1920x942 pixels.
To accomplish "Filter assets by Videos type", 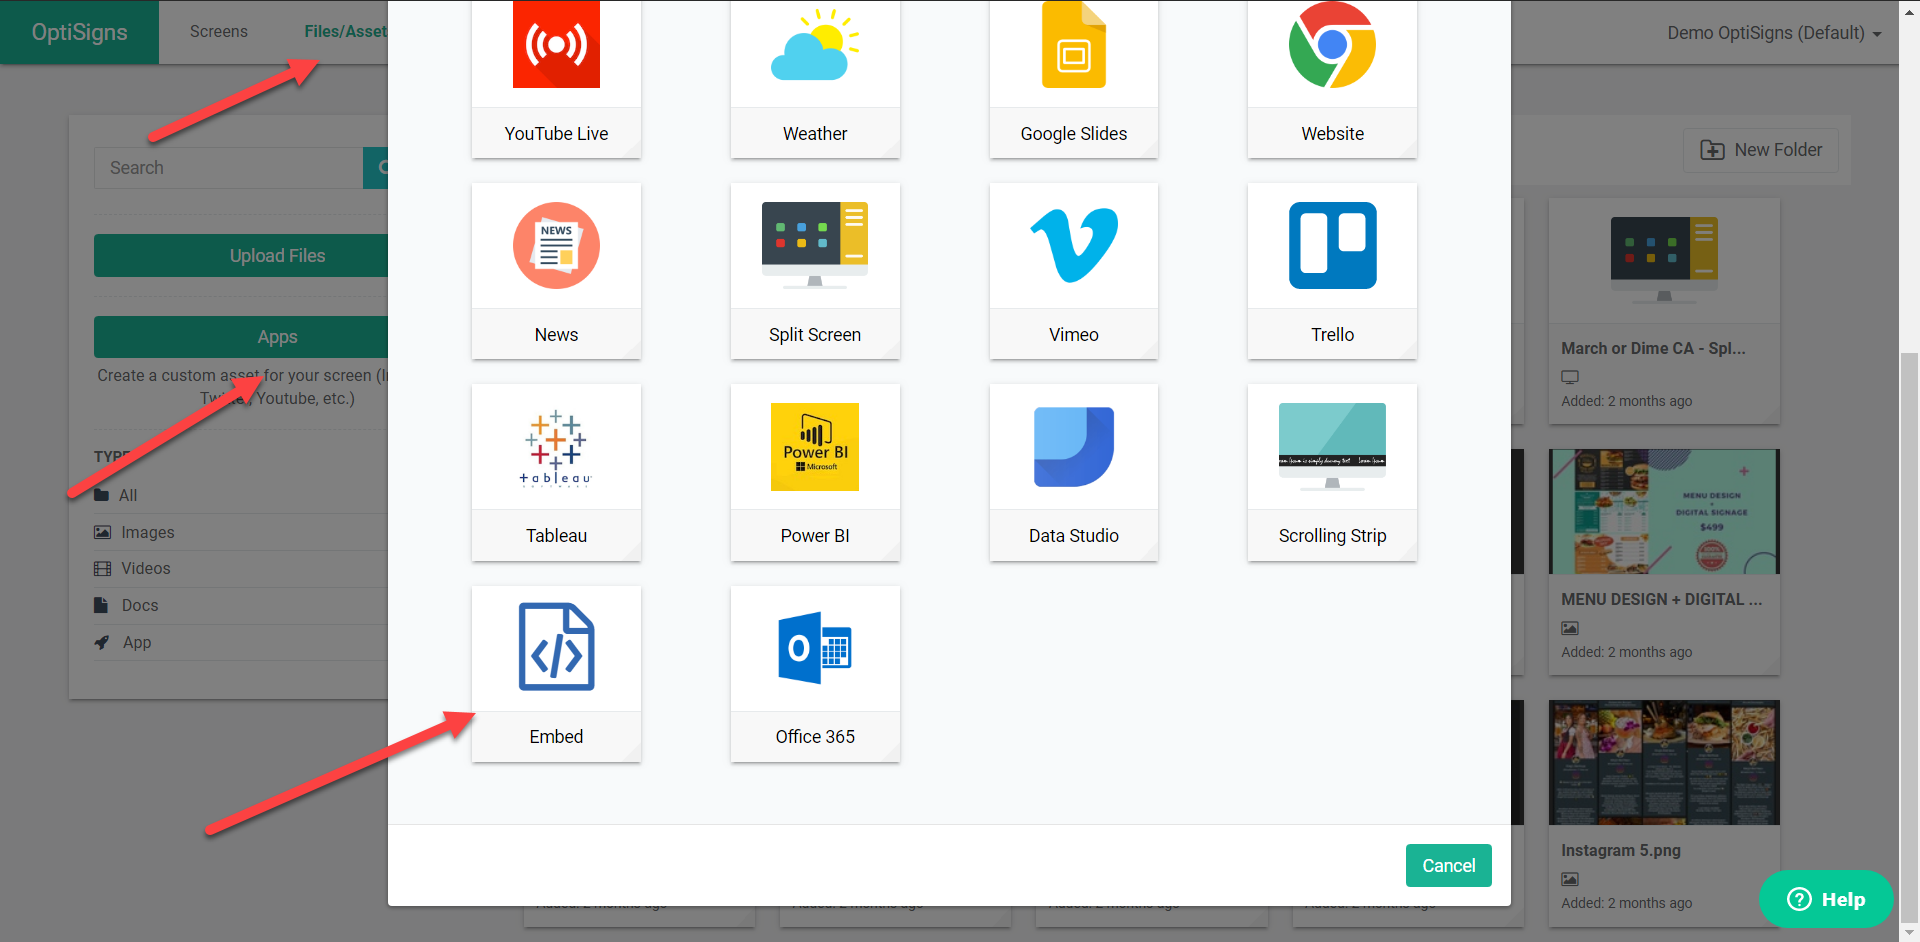I will coord(145,568).
